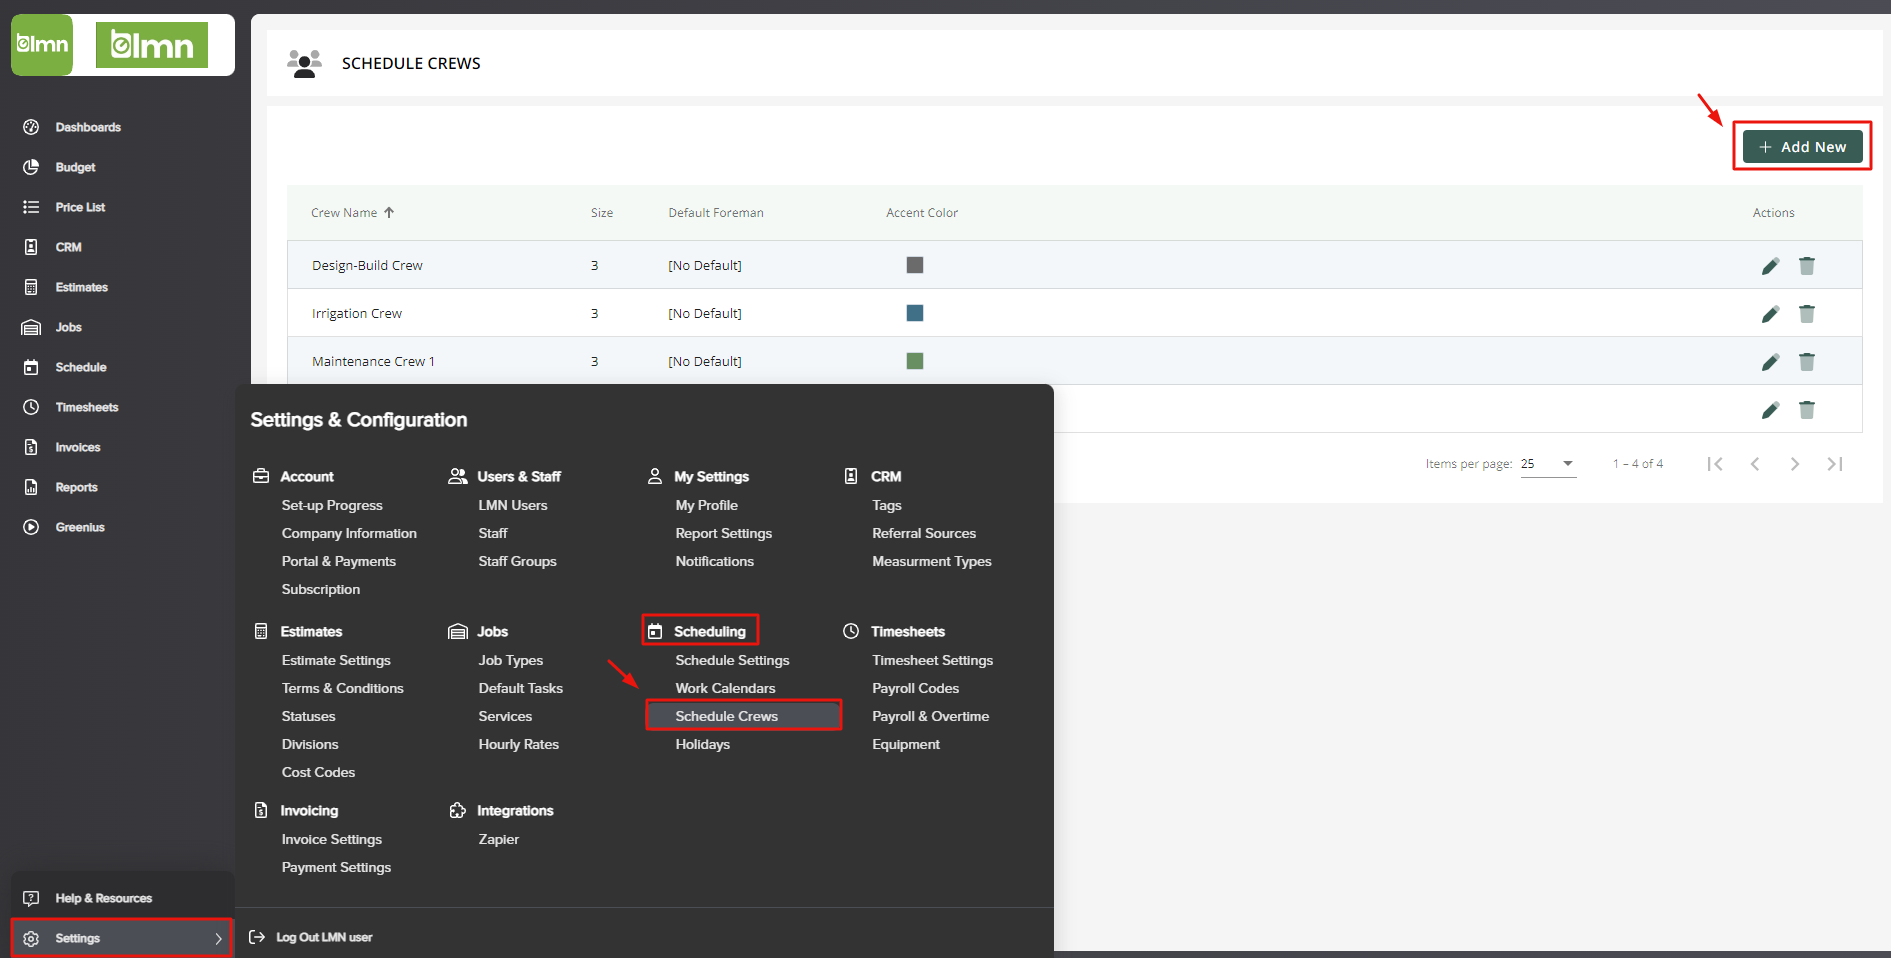Click the Timesheets clock icon in sidebar
This screenshot has height=958, width=1891.
pos(31,407)
